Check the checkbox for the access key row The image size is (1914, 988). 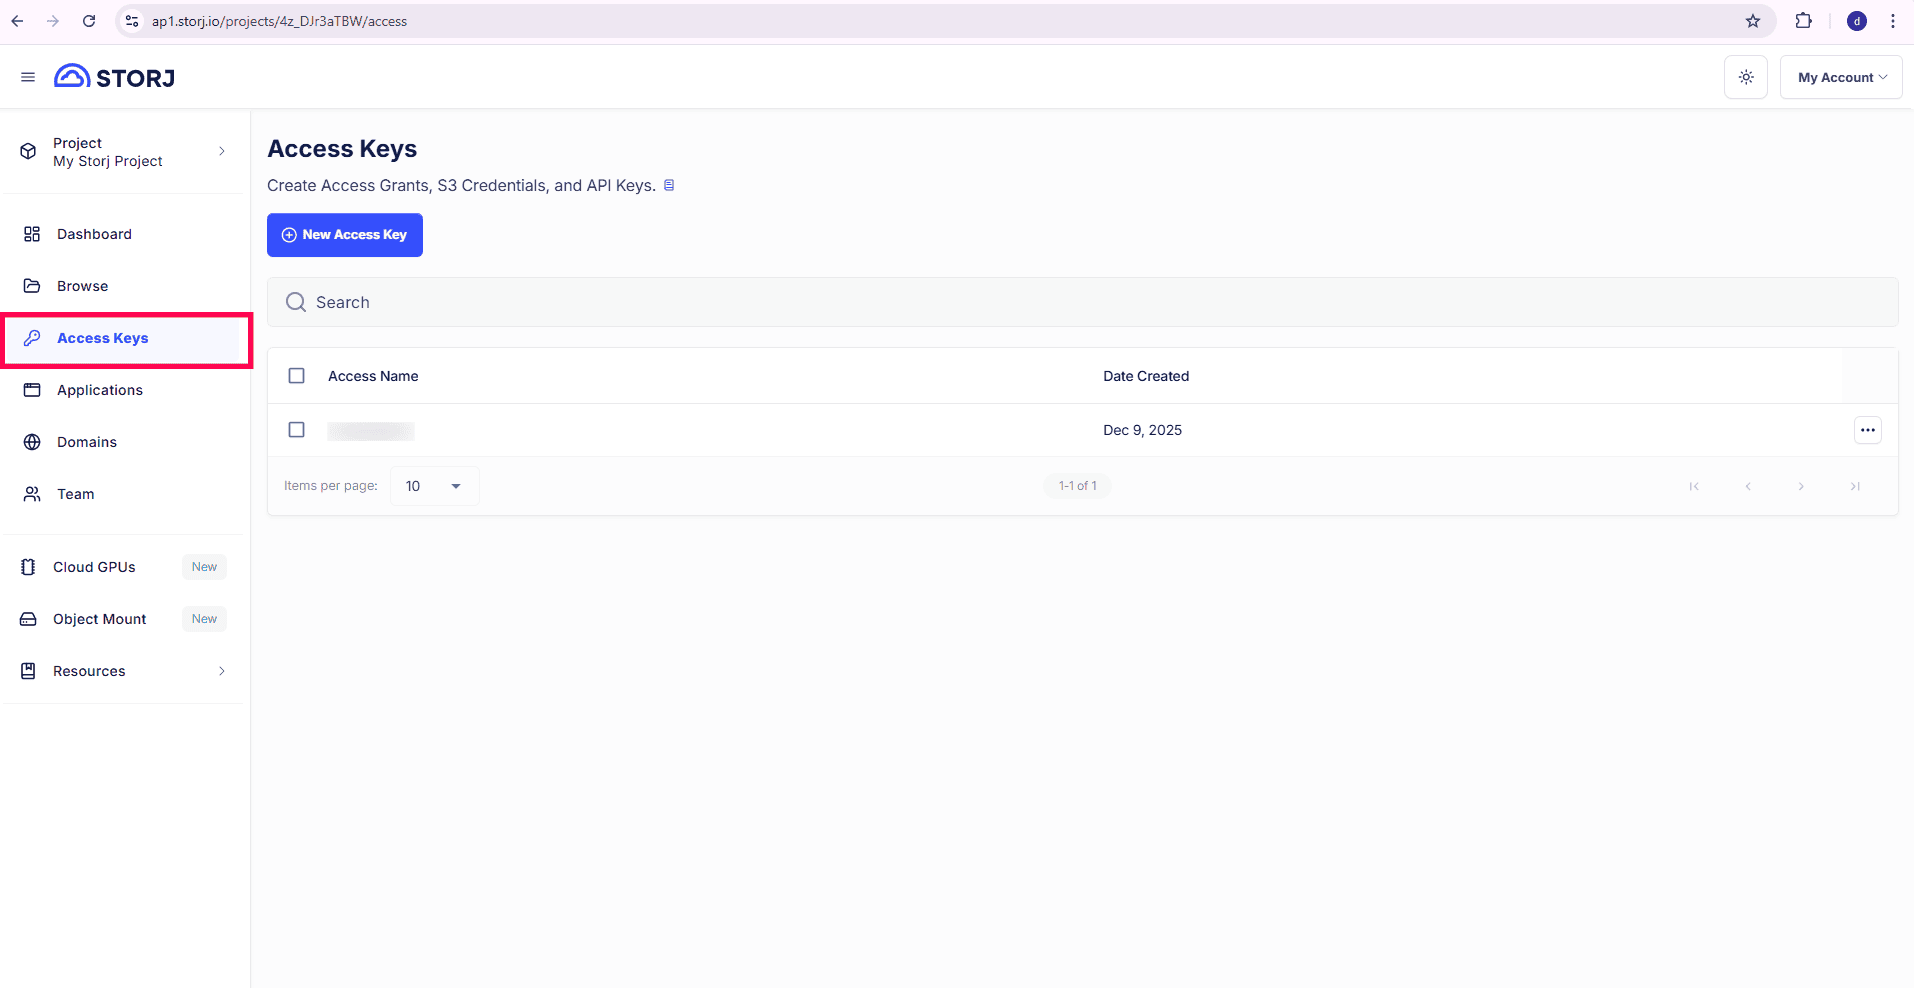click(296, 429)
